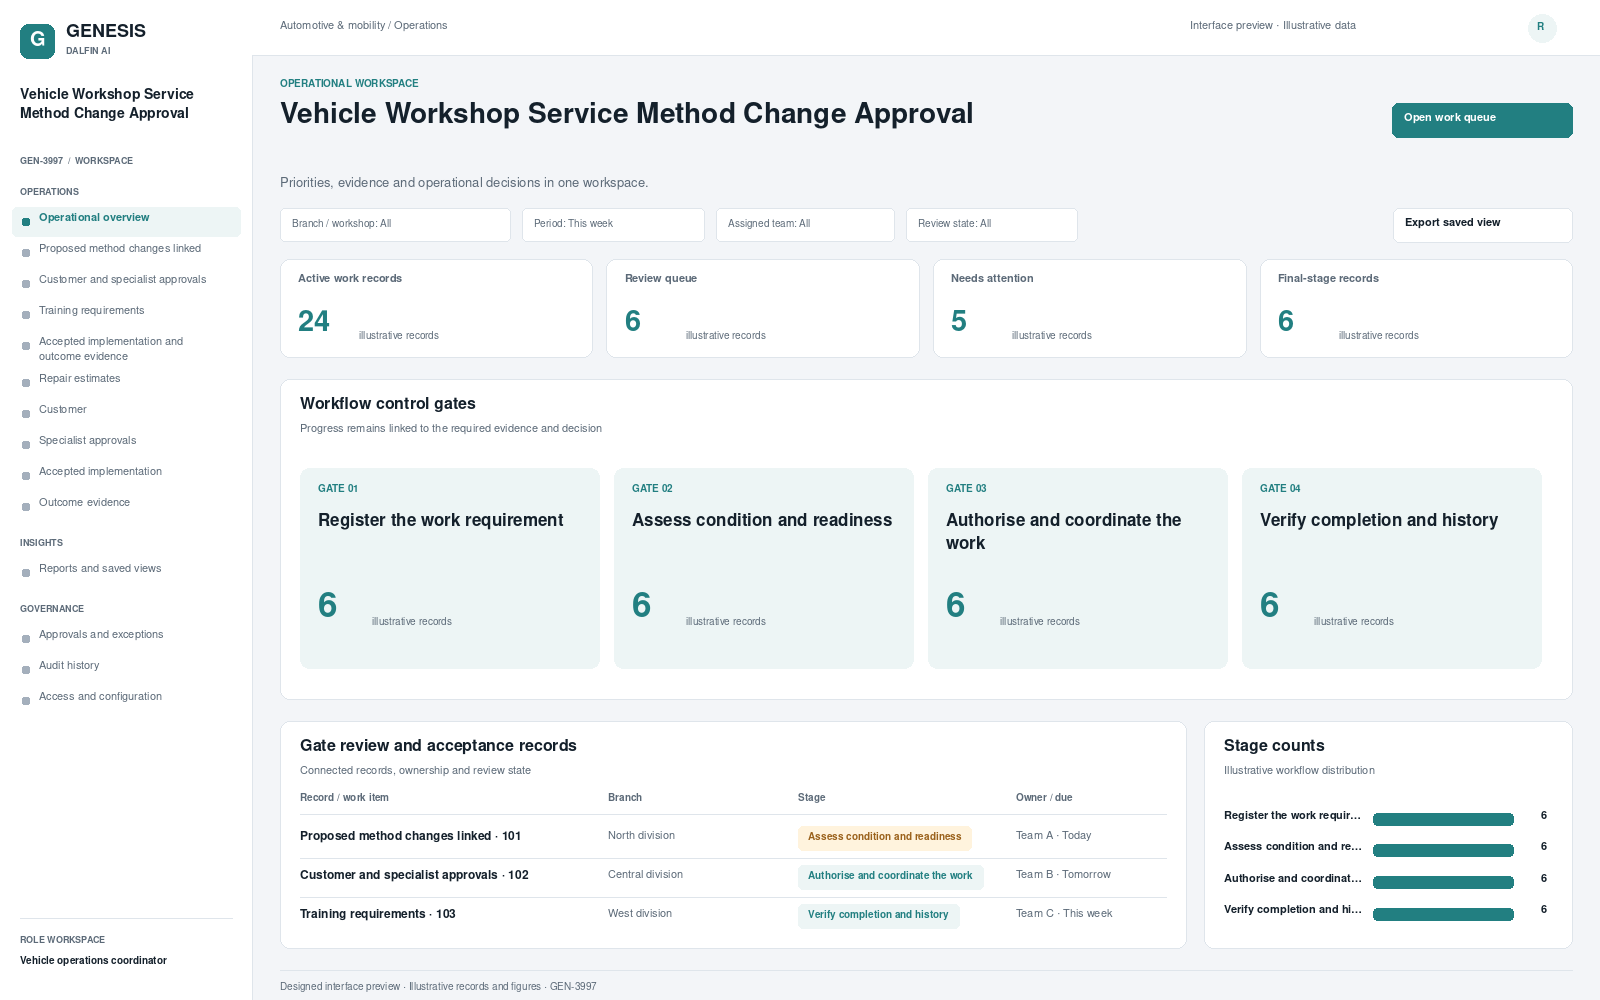Open Gate 04 Verify completion and history
1600x1000 pixels.
point(1392,568)
